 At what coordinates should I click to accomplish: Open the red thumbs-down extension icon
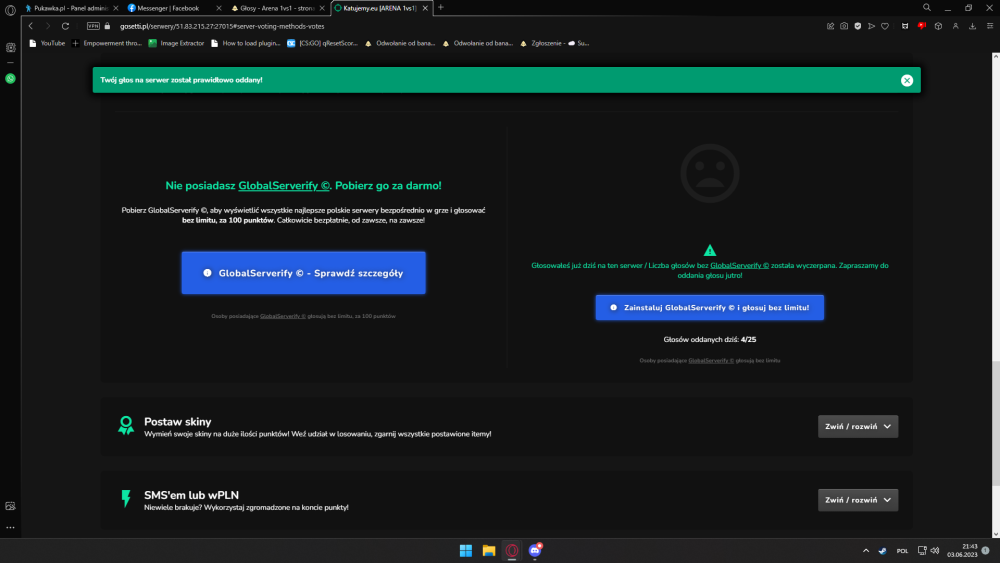pyautogui.click(x=922, y=26)
